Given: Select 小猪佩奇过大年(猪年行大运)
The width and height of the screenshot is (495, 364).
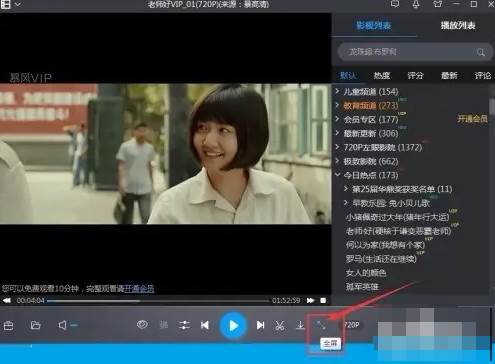Looking at the screenshot, I should point(397,217).
